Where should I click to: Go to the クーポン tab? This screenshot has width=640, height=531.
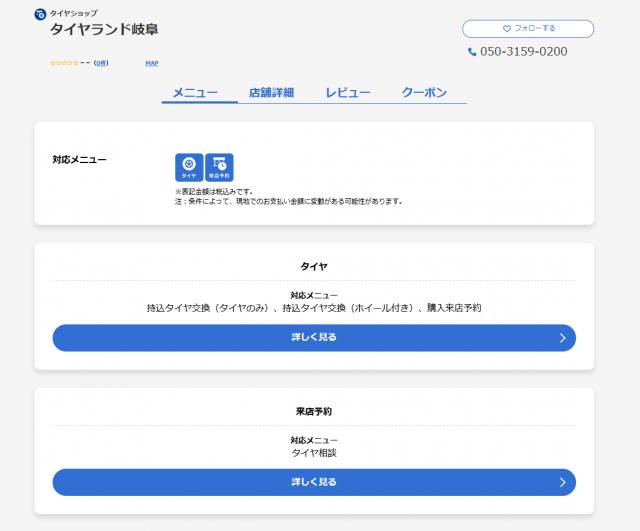[x=424, y=93]
